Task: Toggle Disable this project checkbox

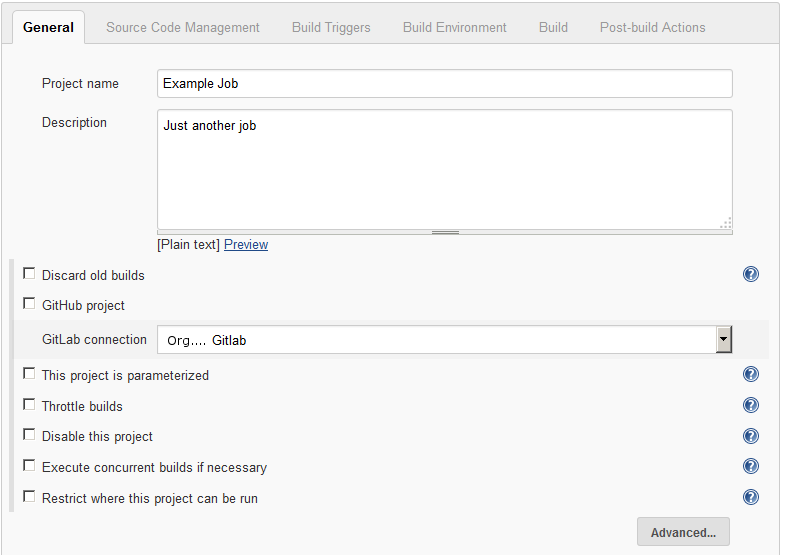Action: pos(29,435)
